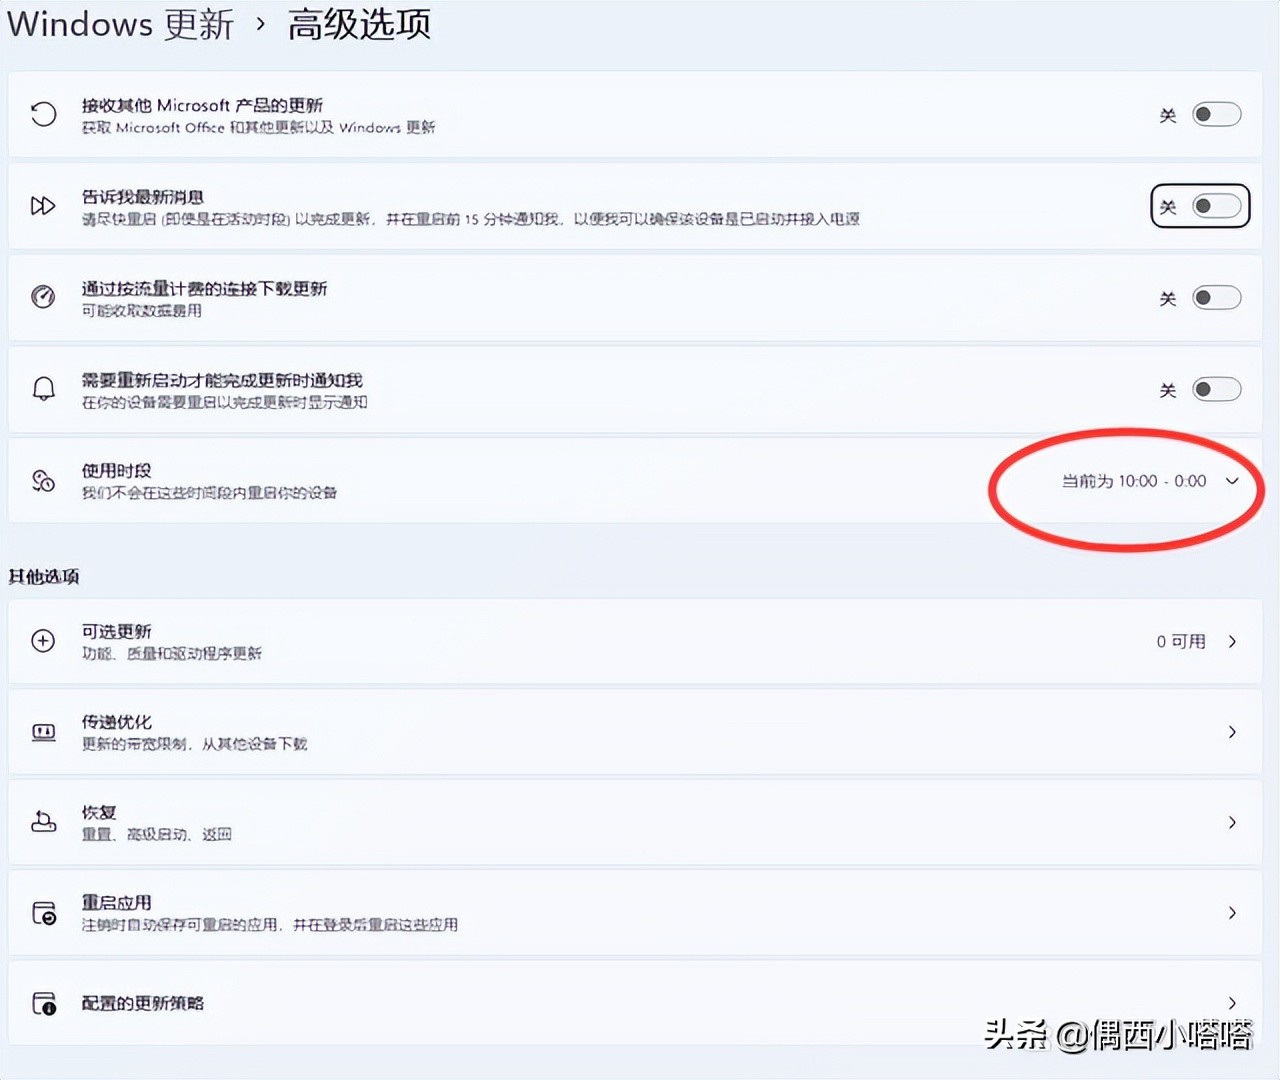This screenshot has width=1280, height=1080.
Task: Click the sync icon beside 接收其他 Microsoft 产品的更新
Action: pyautogui.click(x=43, y=114)
